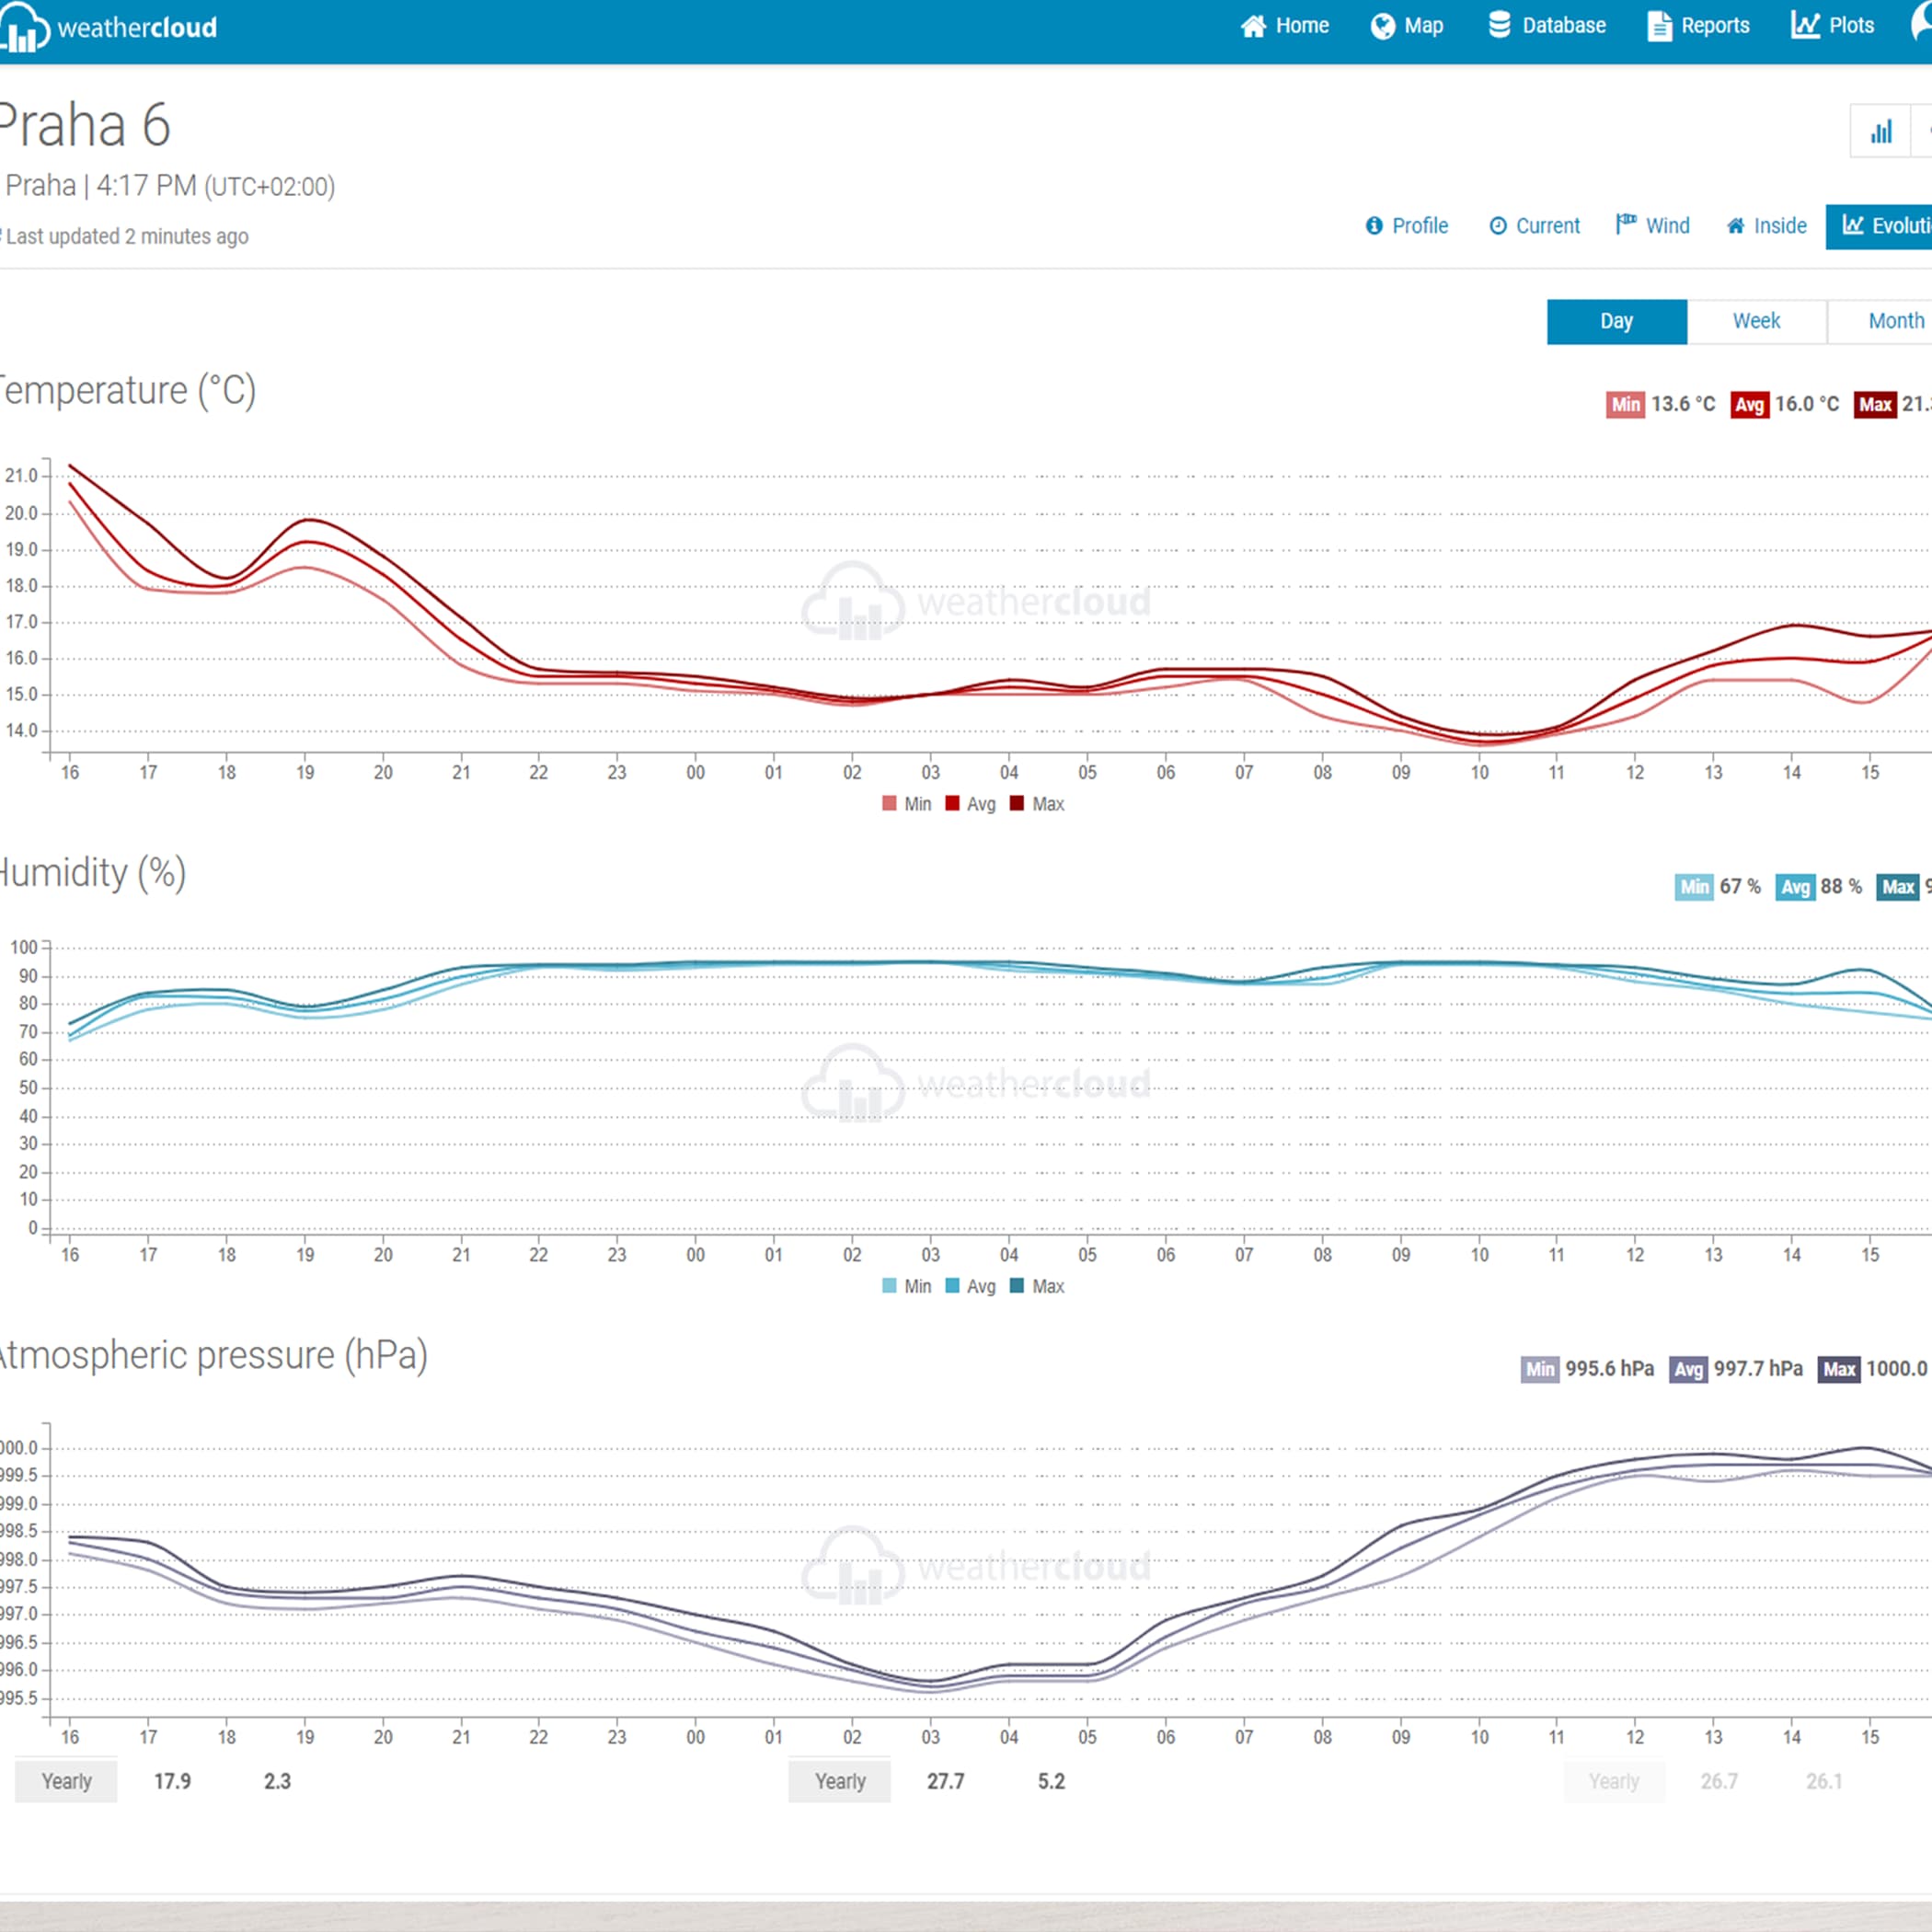The height and width of the screenshot is (1932, 1932).
Task: Click the Yearly label next to 27.7
Action: tap(840, 1781)
